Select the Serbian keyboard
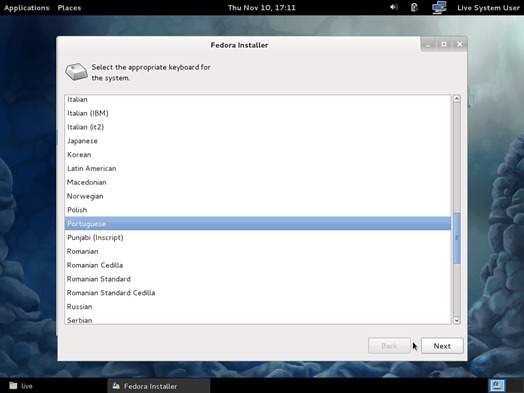Screen dimensions: 524x393 [258, 320]
